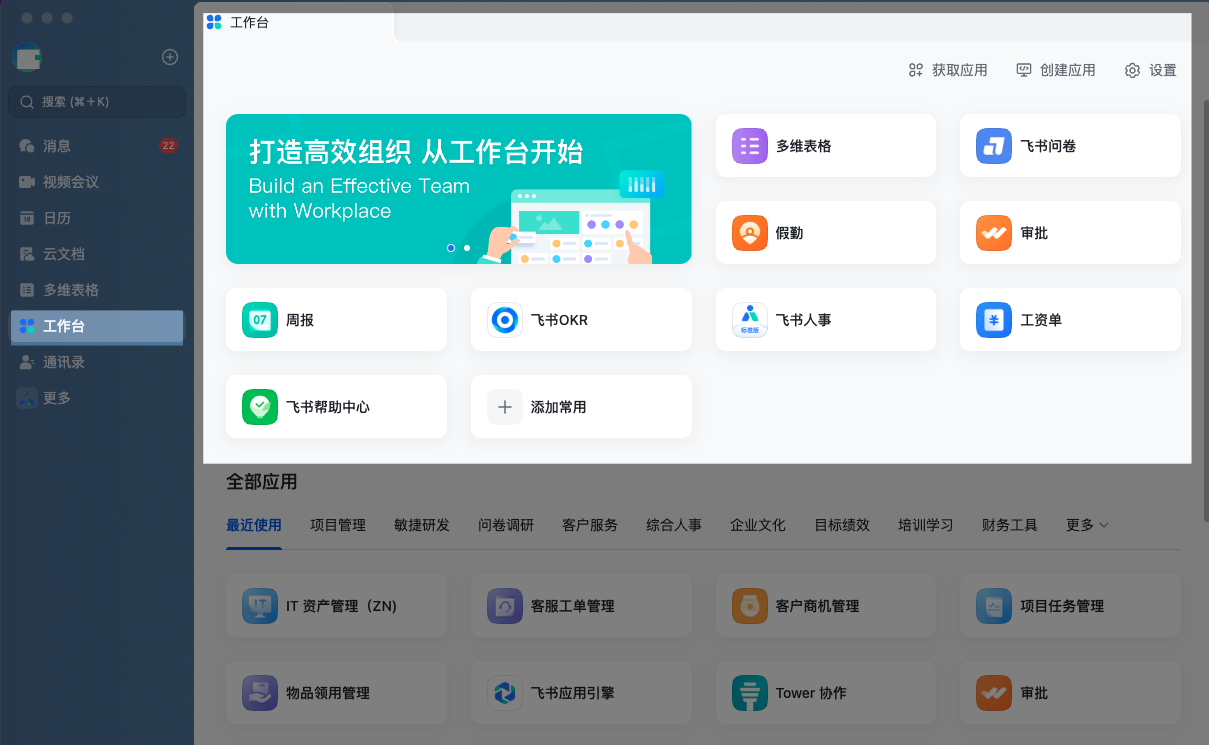Launch the Tower 协作 app icon

[749, 693]
